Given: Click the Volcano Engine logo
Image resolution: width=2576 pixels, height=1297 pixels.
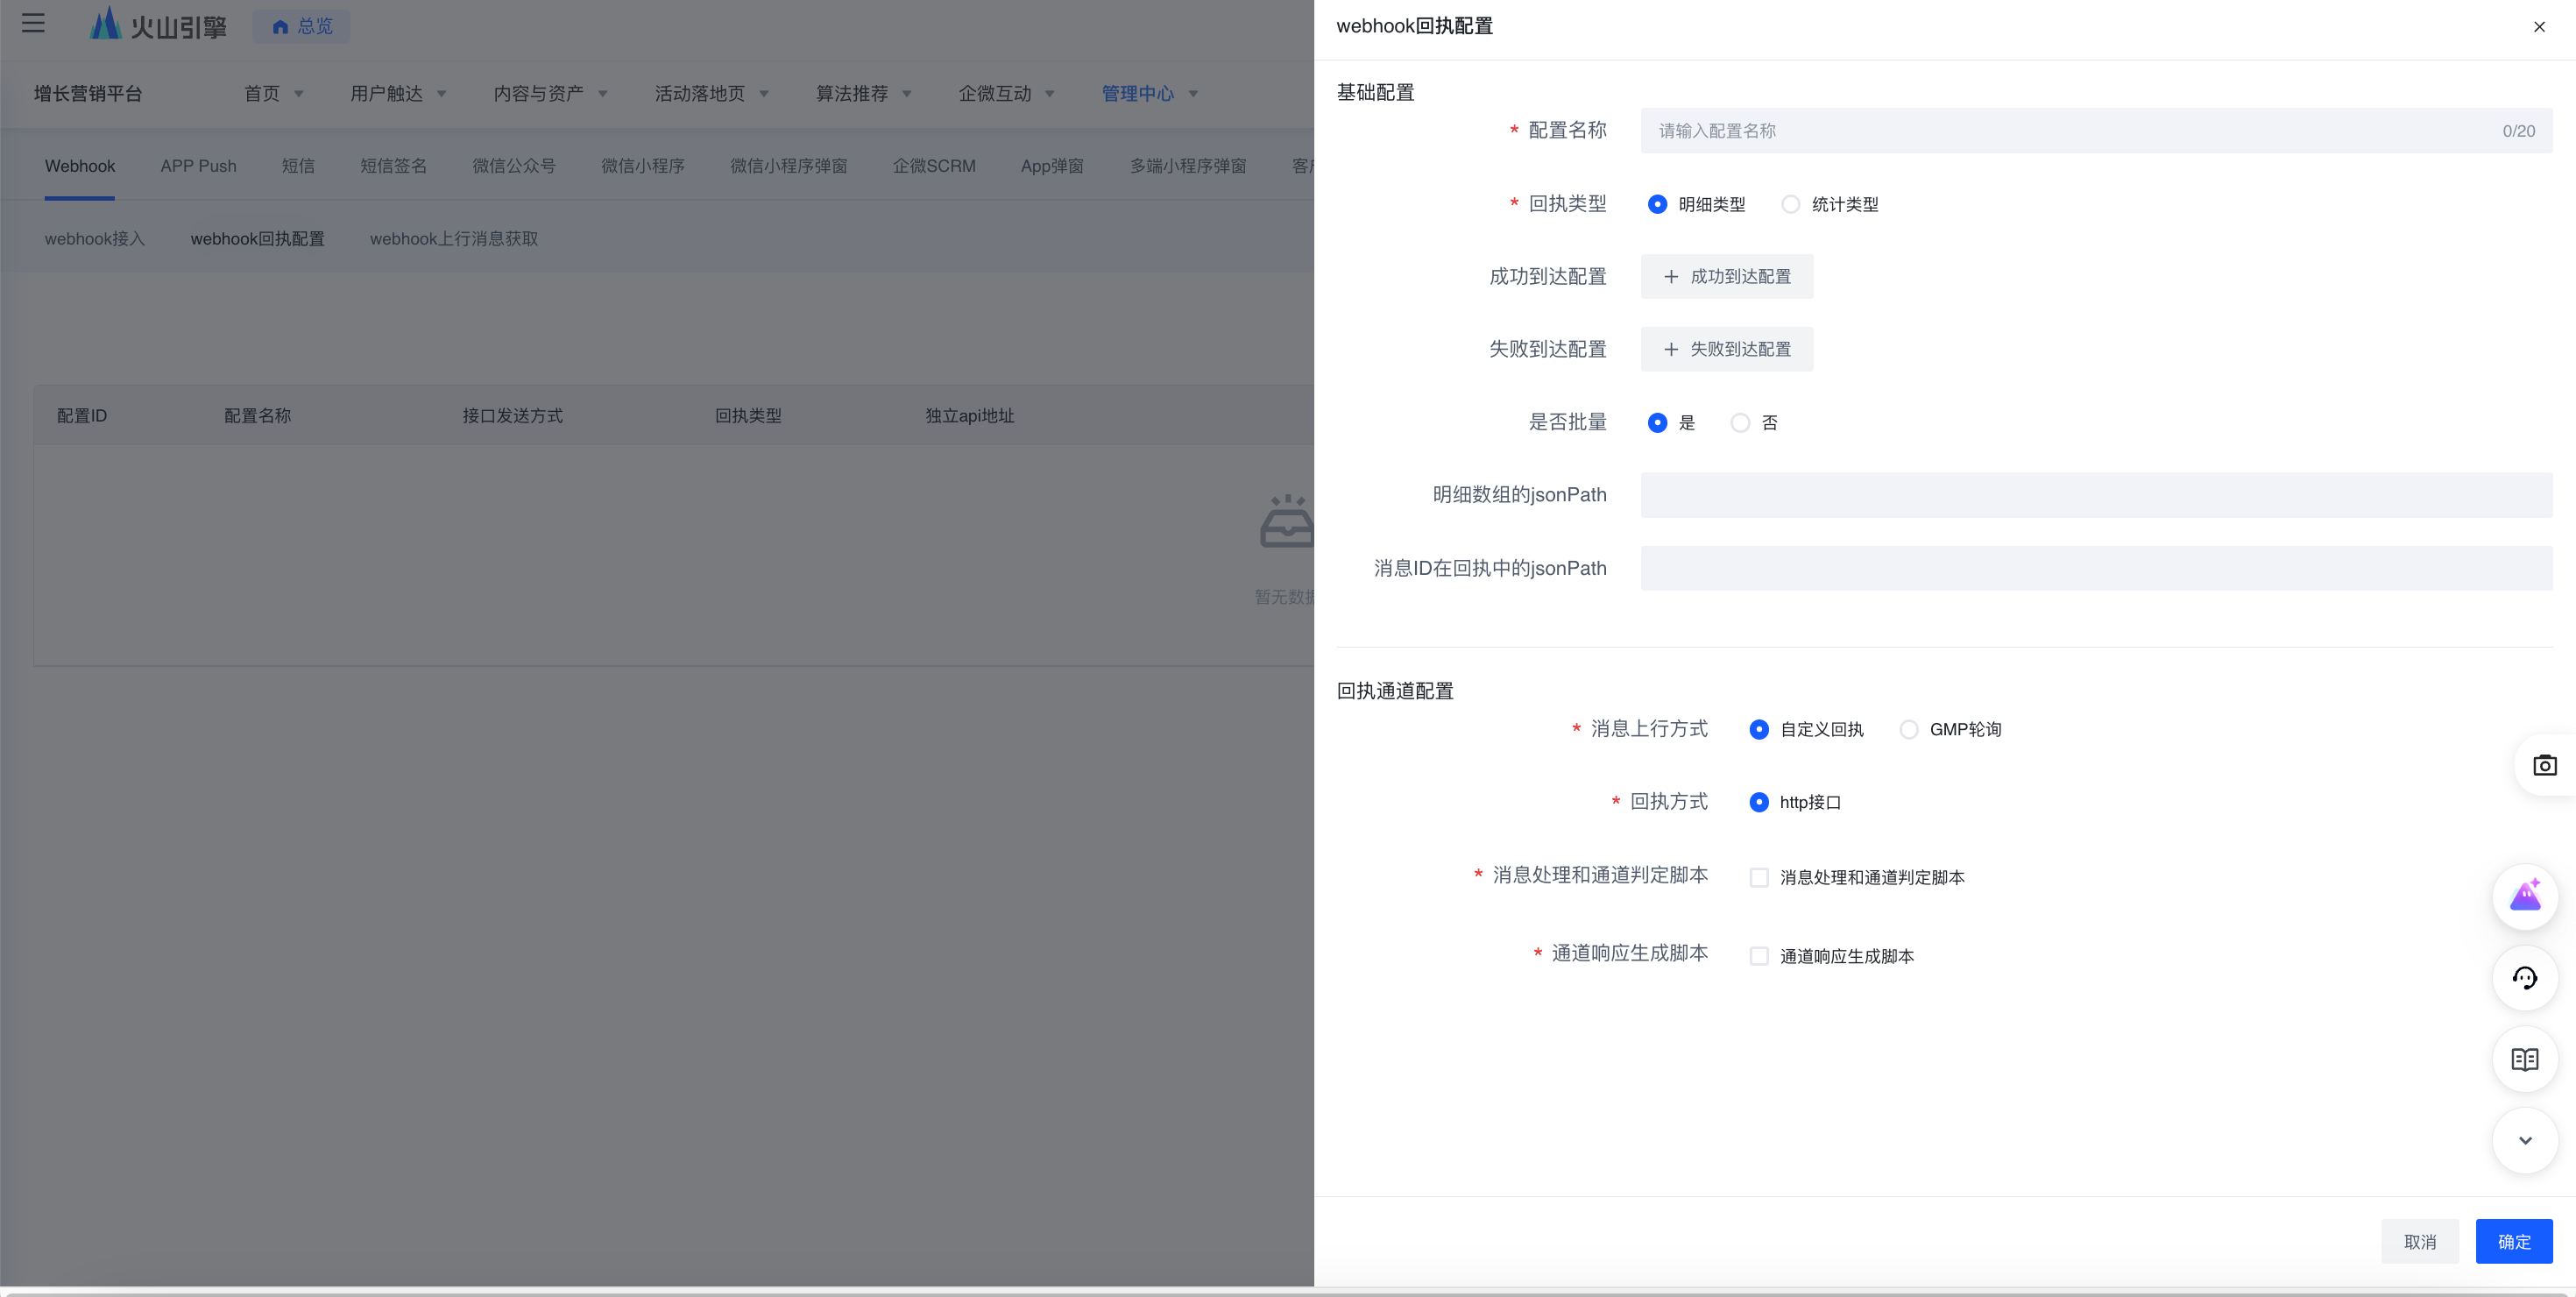Looking at the screenshot, I should point(158,24).
